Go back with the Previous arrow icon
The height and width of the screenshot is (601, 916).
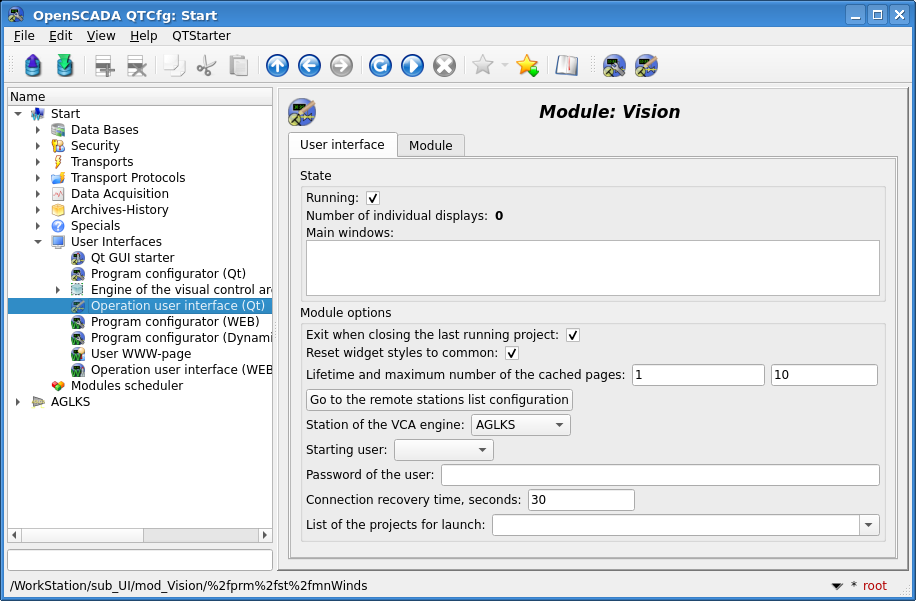(x=309, y=66)
